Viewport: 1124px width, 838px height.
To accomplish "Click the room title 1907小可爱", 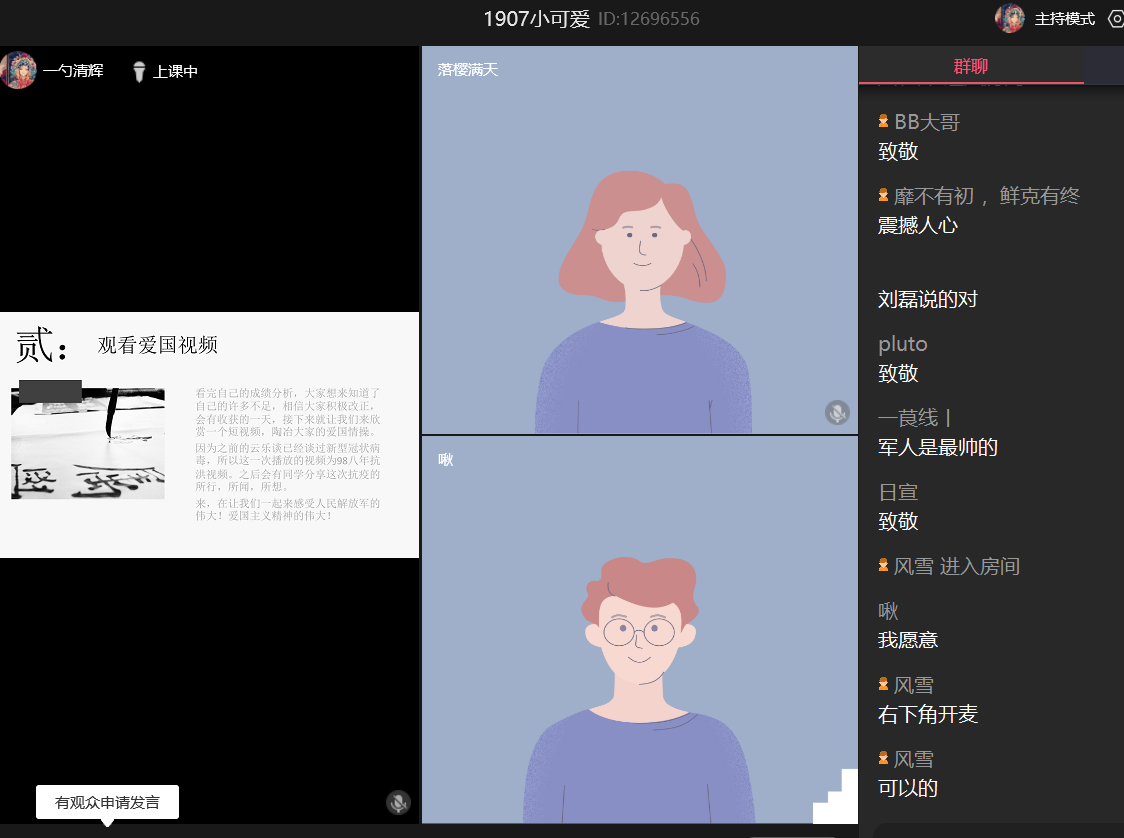I will pos(536,19).
